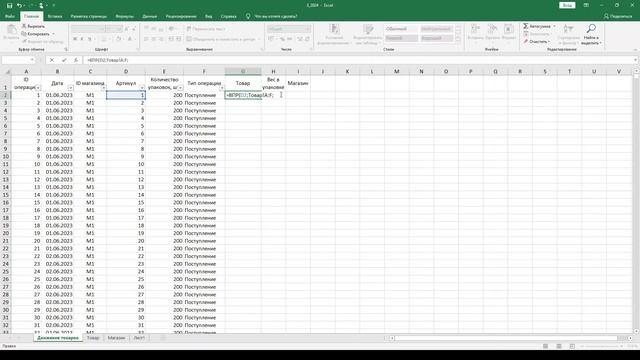Click the Copy (Копировать) command

point(38,34)
